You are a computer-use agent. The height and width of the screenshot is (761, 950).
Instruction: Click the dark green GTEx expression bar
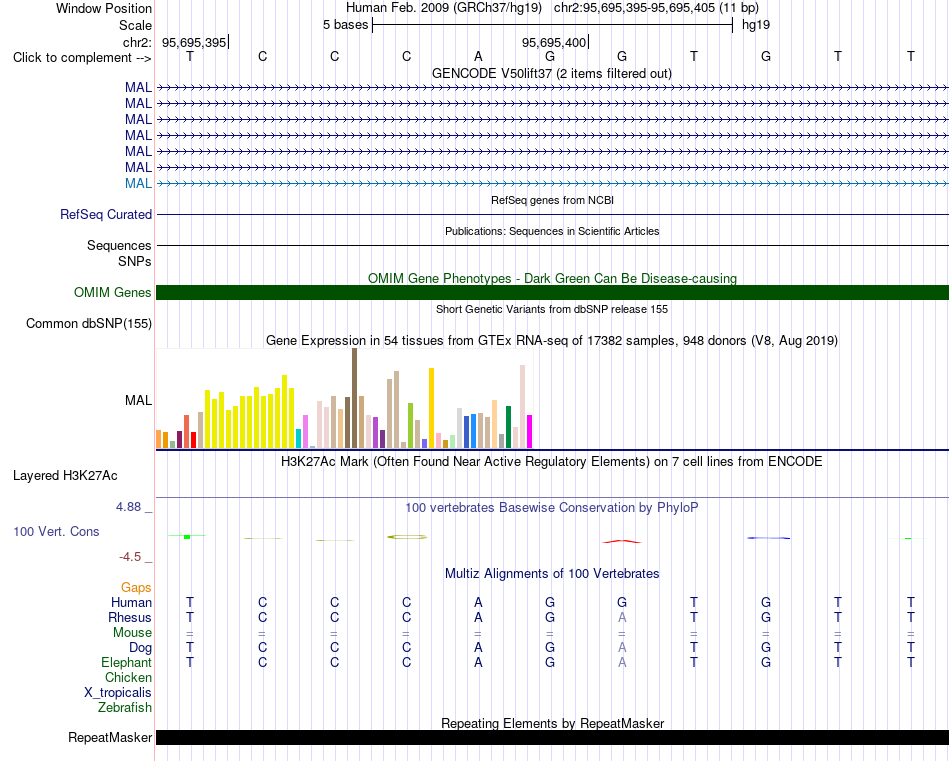(508, 427)
